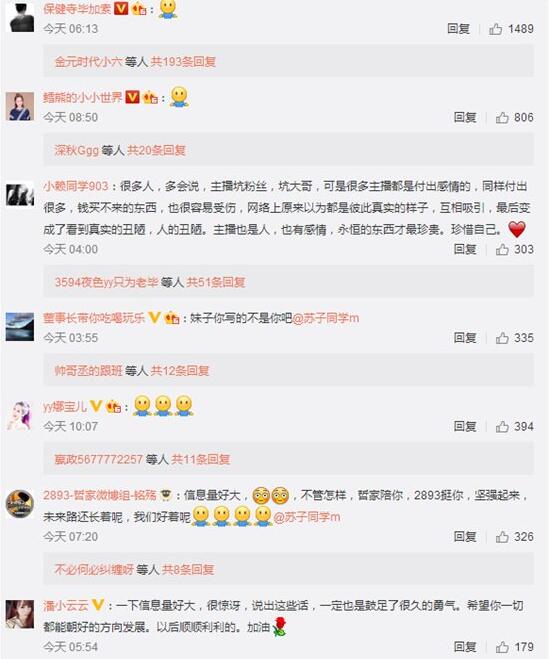549x659 pixels.
Task: Click the red V badge next to 蜻熊的小小世界
Action: [132, 98]
